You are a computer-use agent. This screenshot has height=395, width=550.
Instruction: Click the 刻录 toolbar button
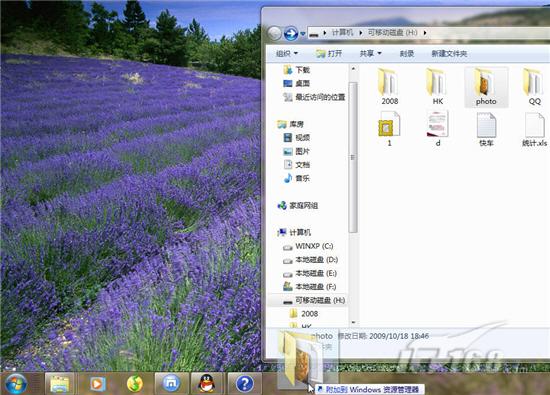[x=407, y=54]
